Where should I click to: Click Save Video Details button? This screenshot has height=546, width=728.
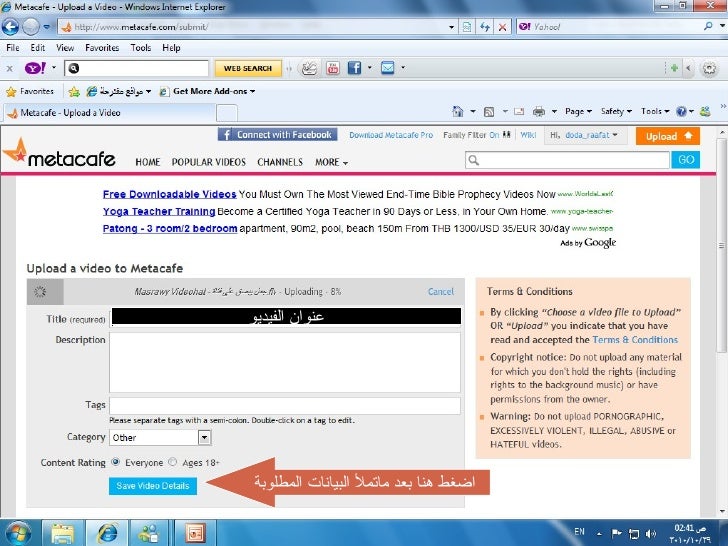click(x=153, y=486)
